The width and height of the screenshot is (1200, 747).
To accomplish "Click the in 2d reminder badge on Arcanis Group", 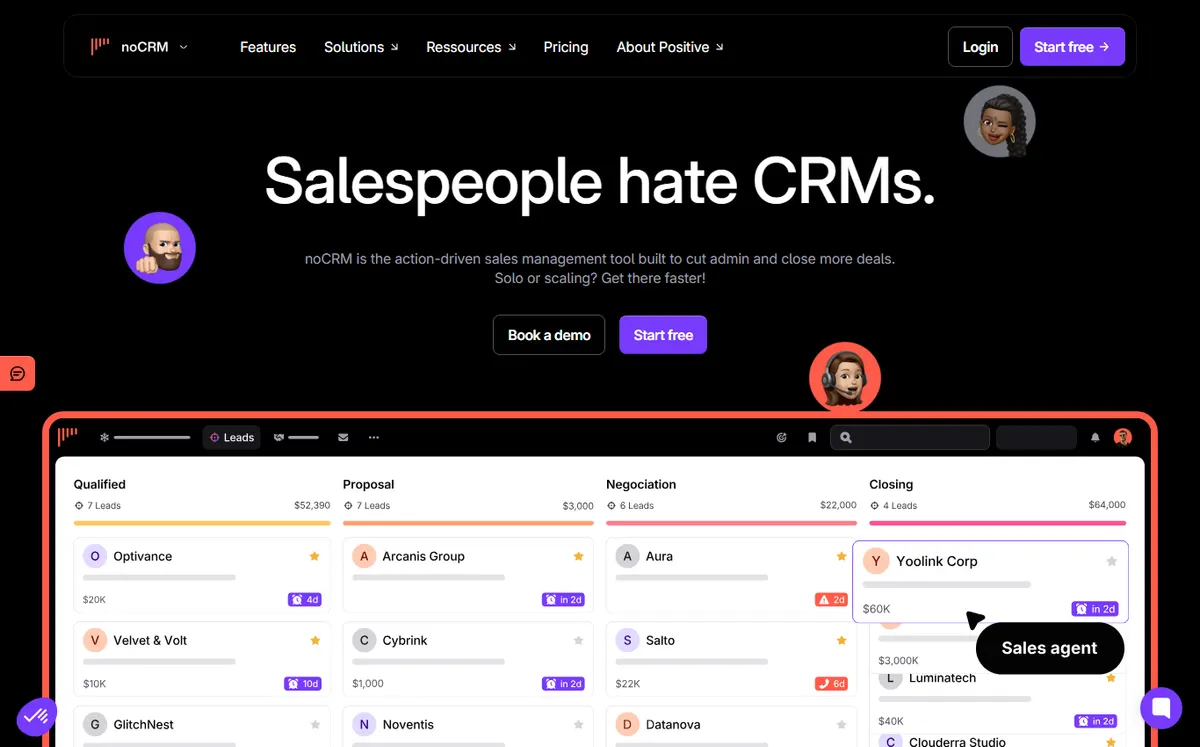I will 564,600.
